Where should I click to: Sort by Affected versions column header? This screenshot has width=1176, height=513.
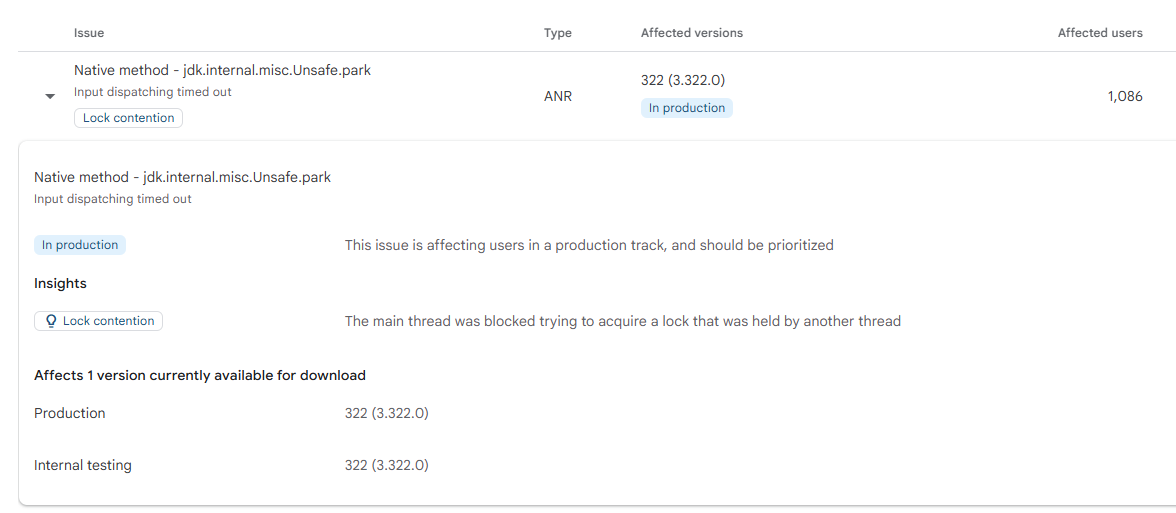[692, 33]
